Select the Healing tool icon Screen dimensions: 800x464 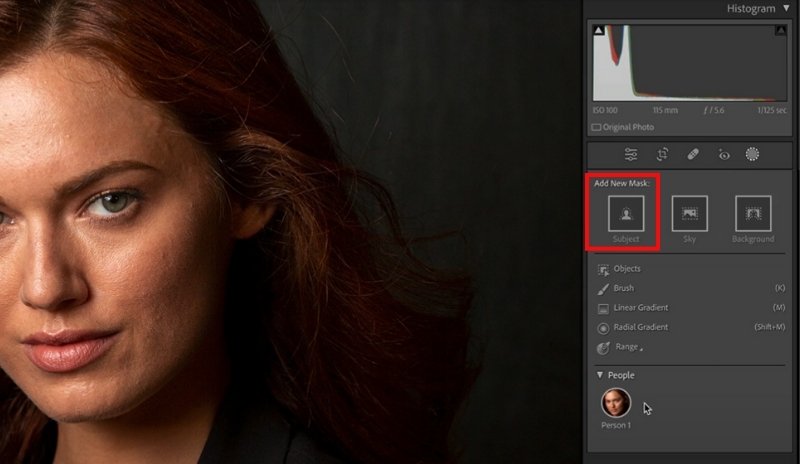click(692, 154)
